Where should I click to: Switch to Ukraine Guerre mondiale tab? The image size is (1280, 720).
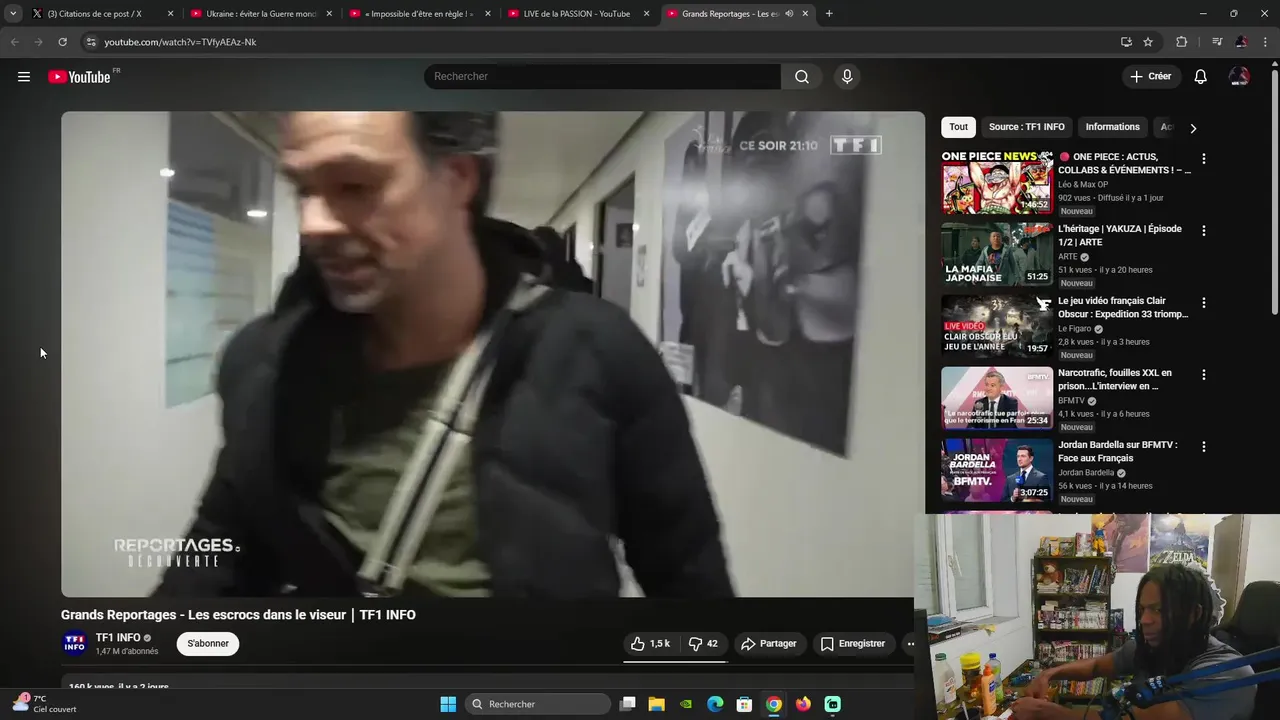261,14
